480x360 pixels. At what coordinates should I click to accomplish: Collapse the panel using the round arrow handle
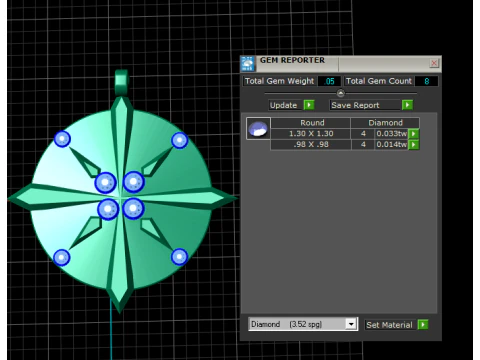click(340, 93)
